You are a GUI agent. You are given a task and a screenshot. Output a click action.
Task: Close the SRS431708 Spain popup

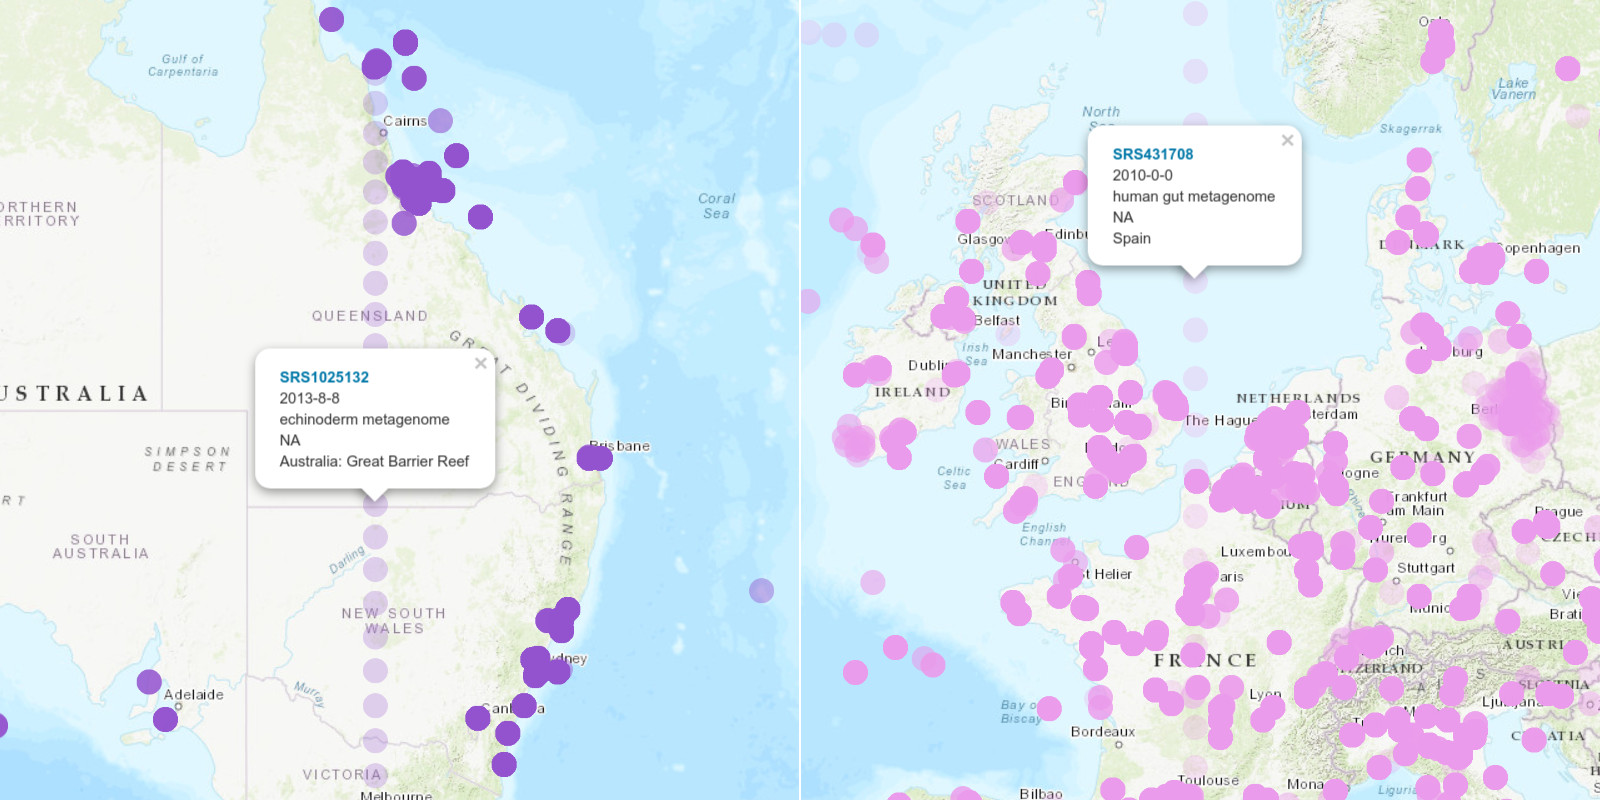1288,140
